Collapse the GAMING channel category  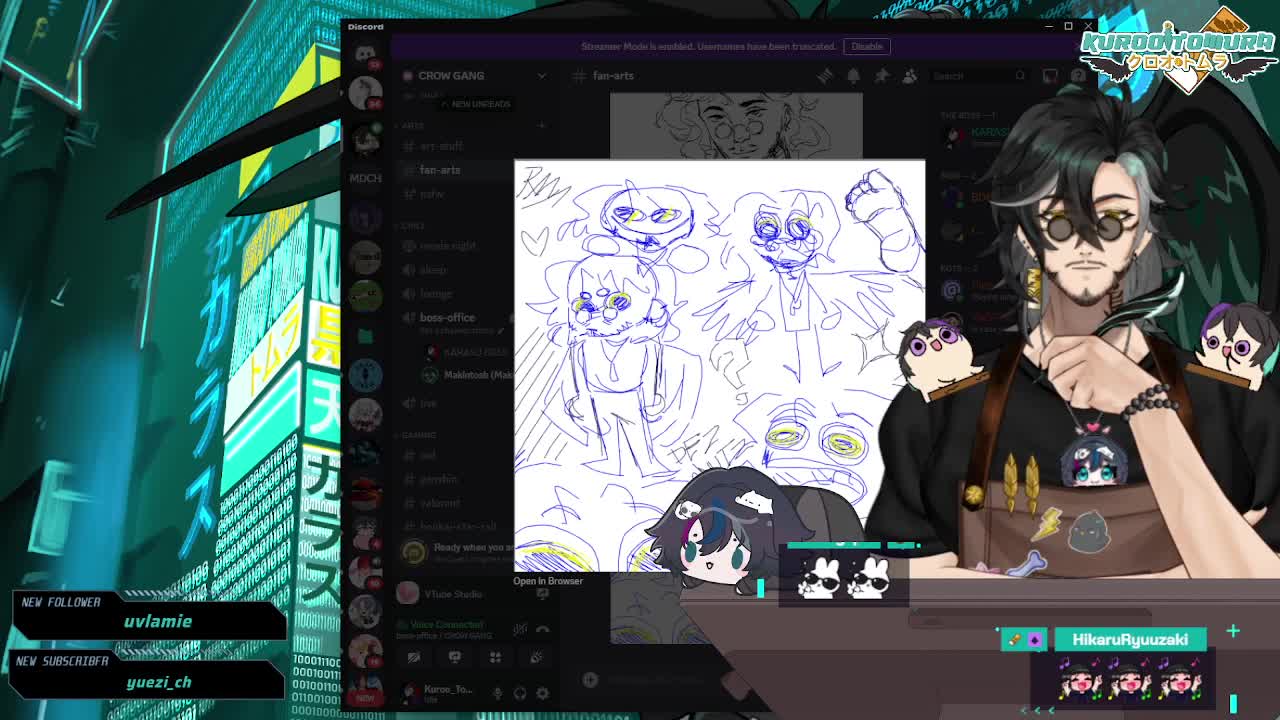click(x=418, y=435)
